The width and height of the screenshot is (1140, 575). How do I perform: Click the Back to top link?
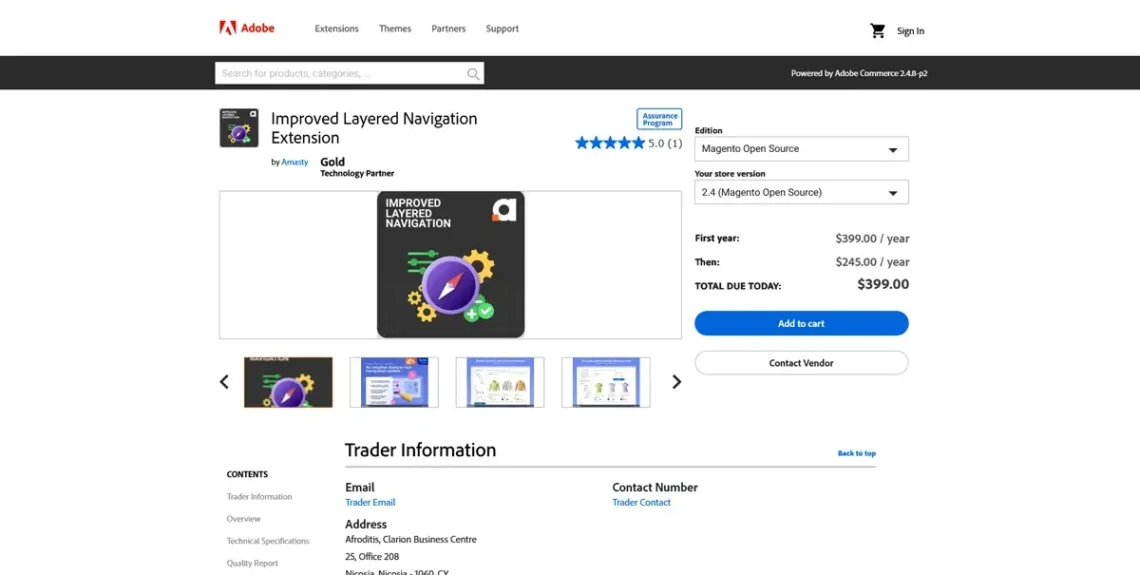(x=856, y=453)
